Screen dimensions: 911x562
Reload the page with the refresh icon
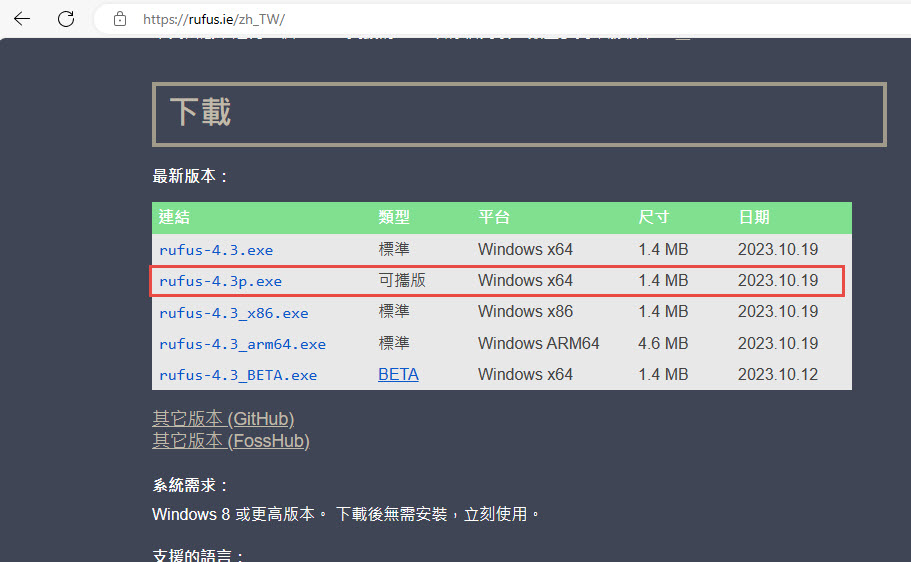tap(66, 19)
